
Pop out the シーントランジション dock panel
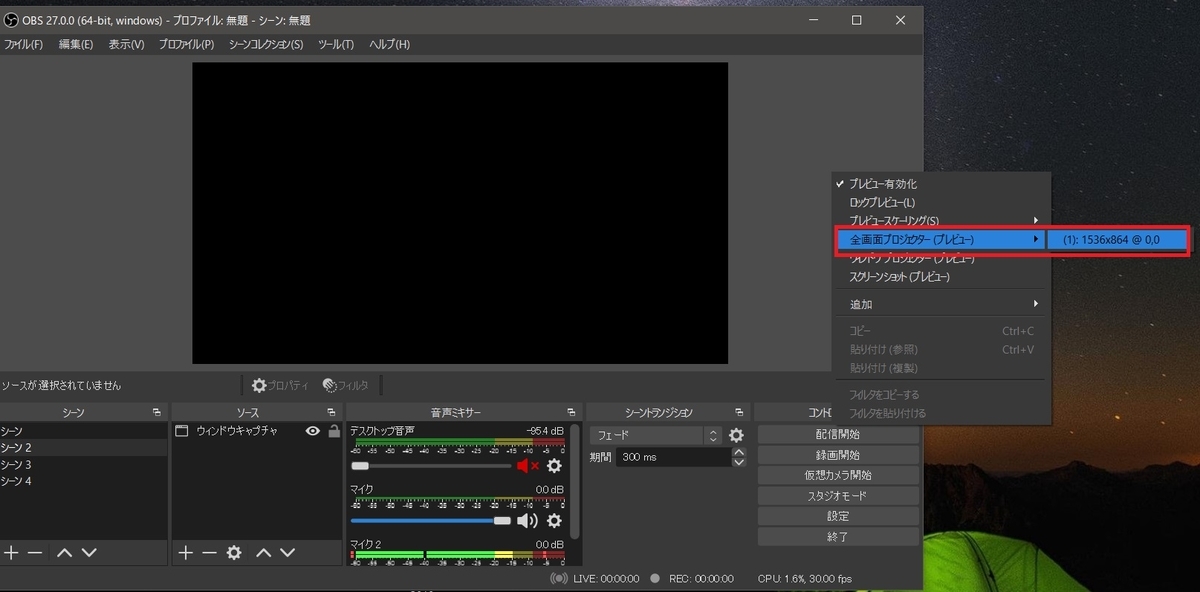click(738, 412)
